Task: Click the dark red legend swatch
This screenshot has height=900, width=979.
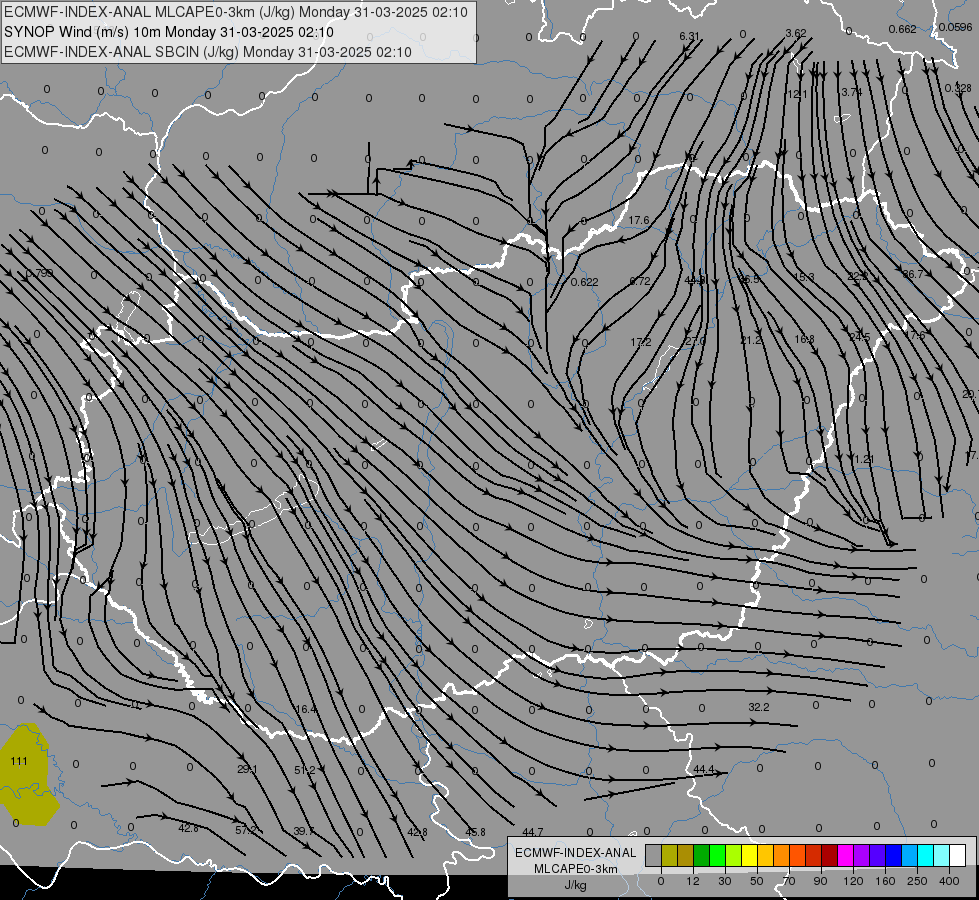Action: [x=829, y=855]
